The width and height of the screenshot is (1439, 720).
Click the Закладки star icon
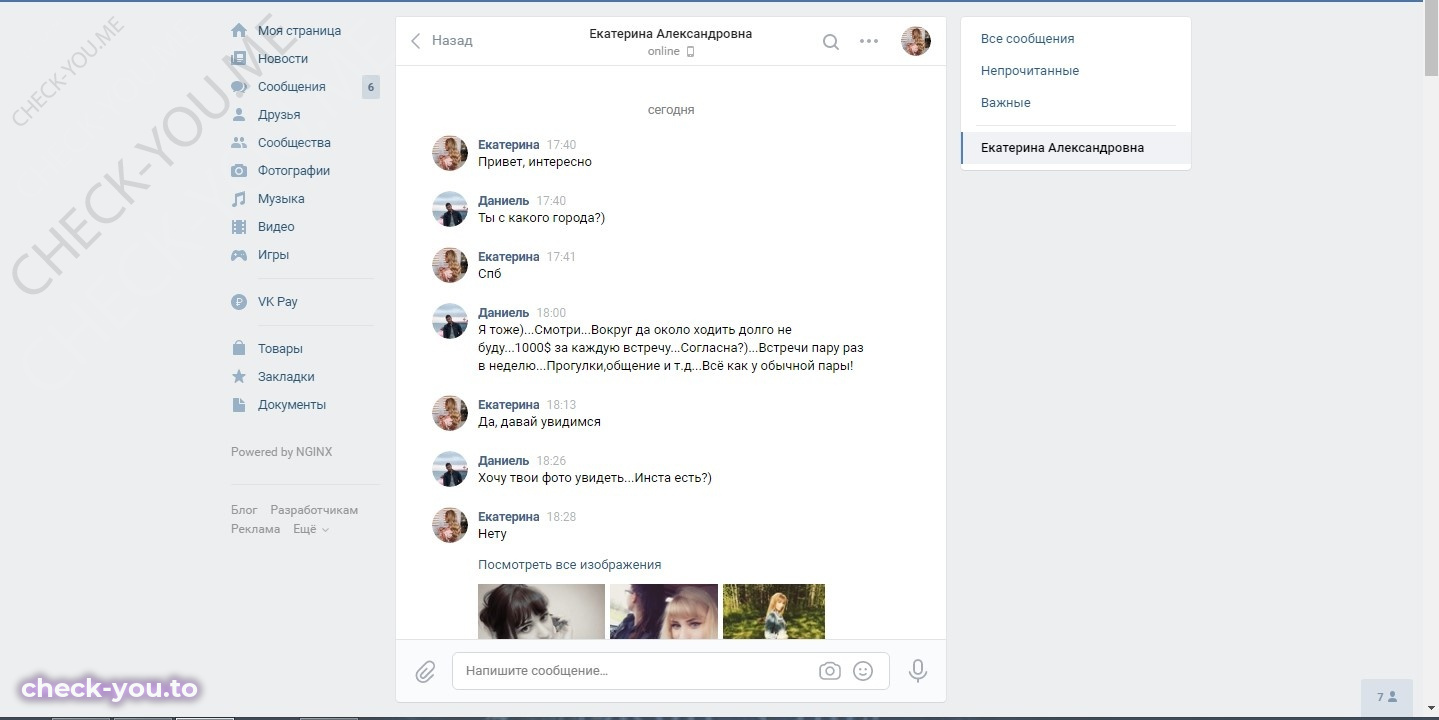pos(239,377)
